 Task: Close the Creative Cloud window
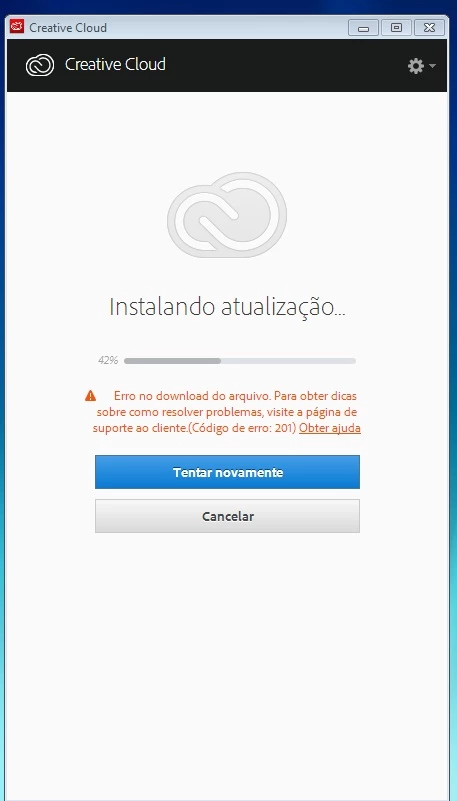[429, 28]
